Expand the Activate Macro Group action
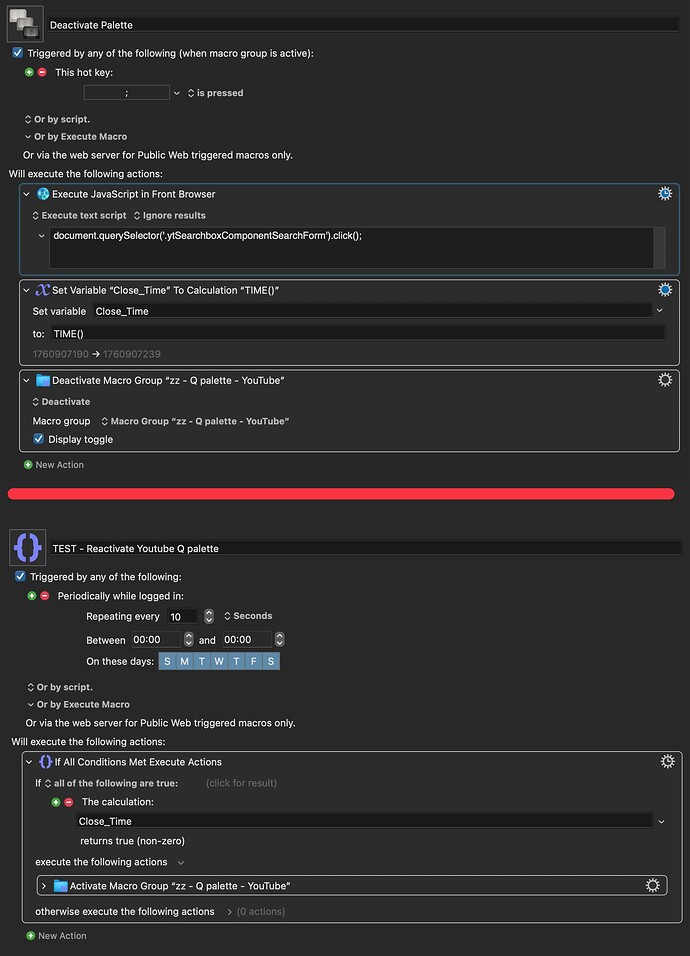 45,885
